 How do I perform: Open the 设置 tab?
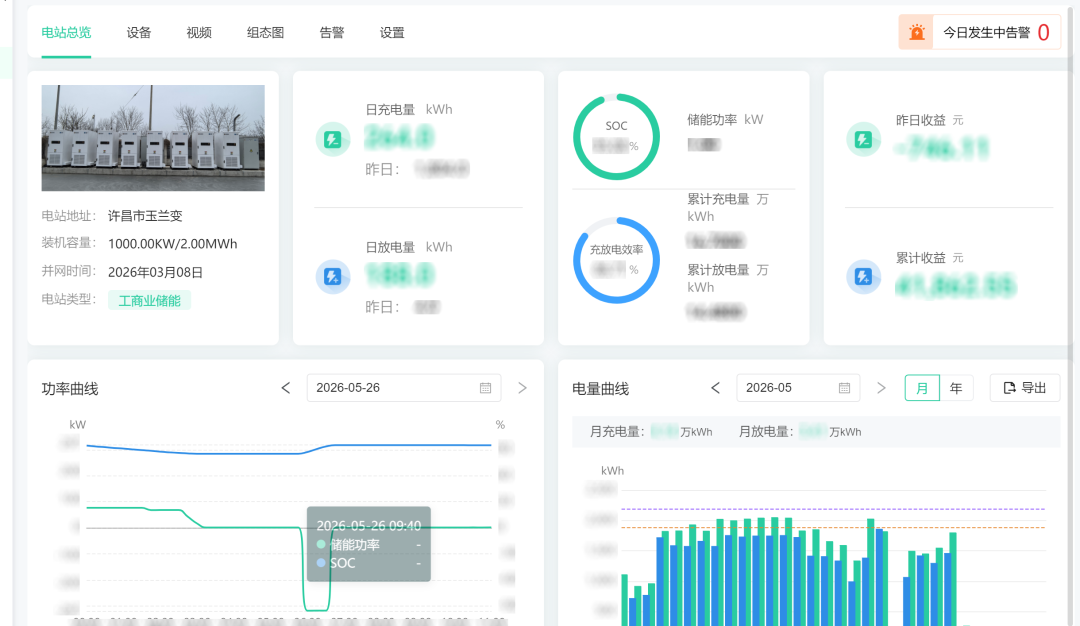[392, 32]
